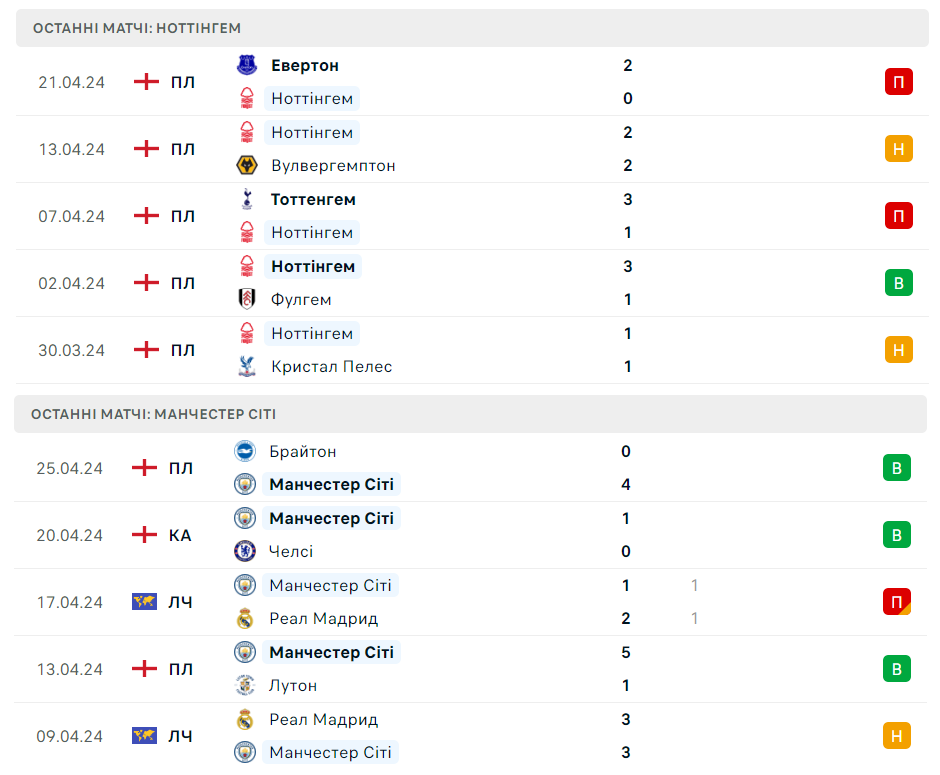Click the loss badge for 17.04.24 Real Madrid match

pyautogui.click(x=896, y=602)
